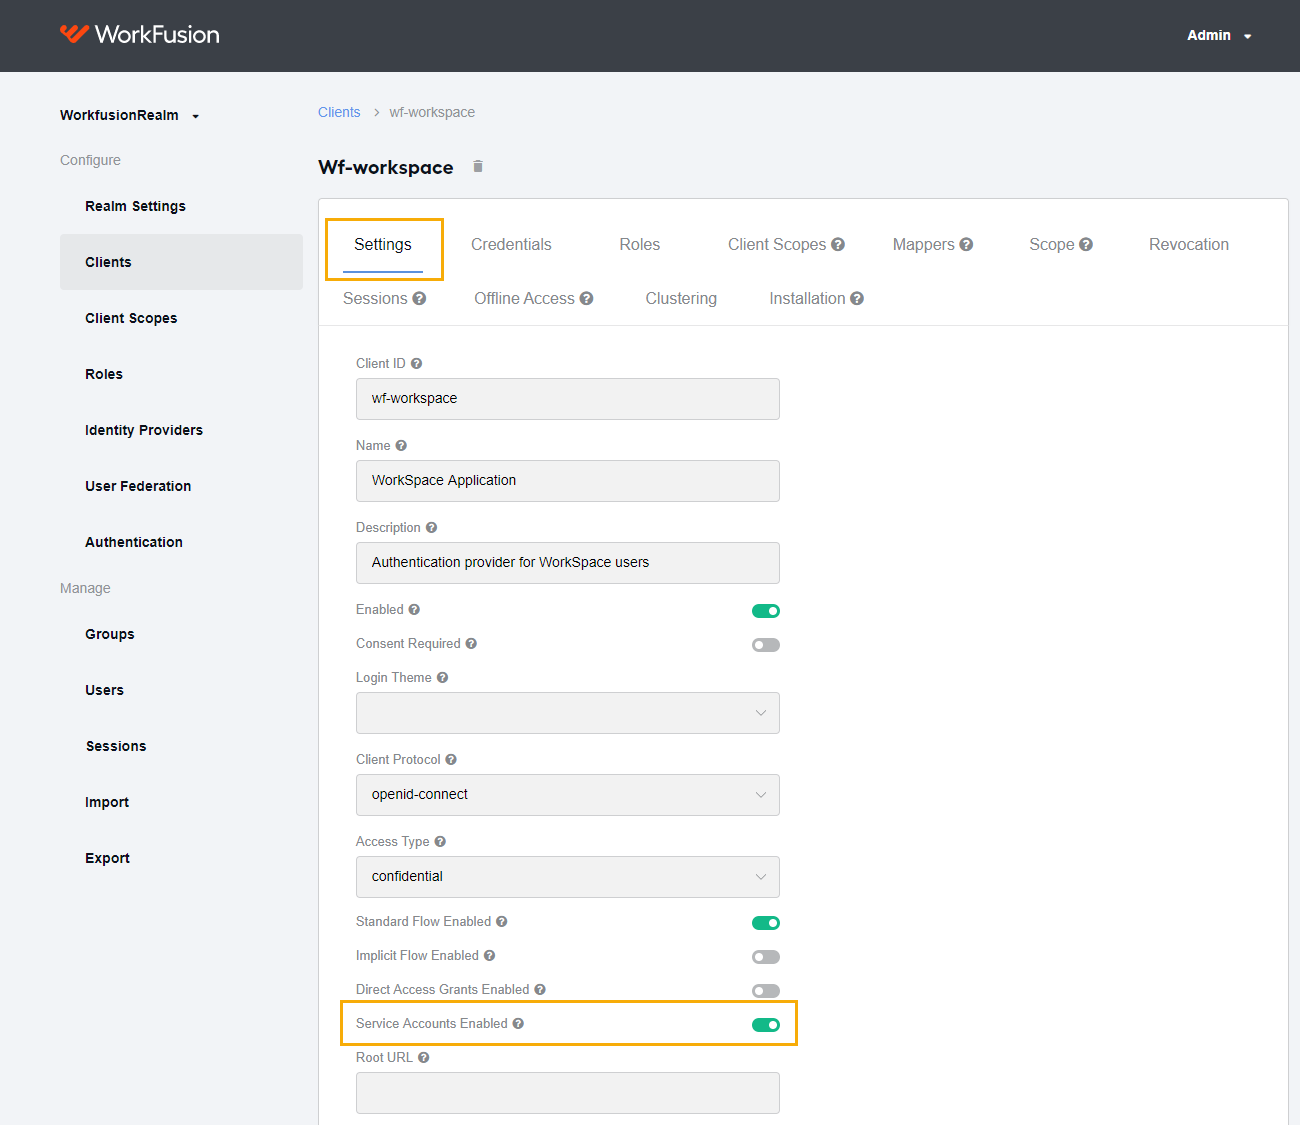
Task: Show help for Client Scopes tab
Action: tap(838, 244)
